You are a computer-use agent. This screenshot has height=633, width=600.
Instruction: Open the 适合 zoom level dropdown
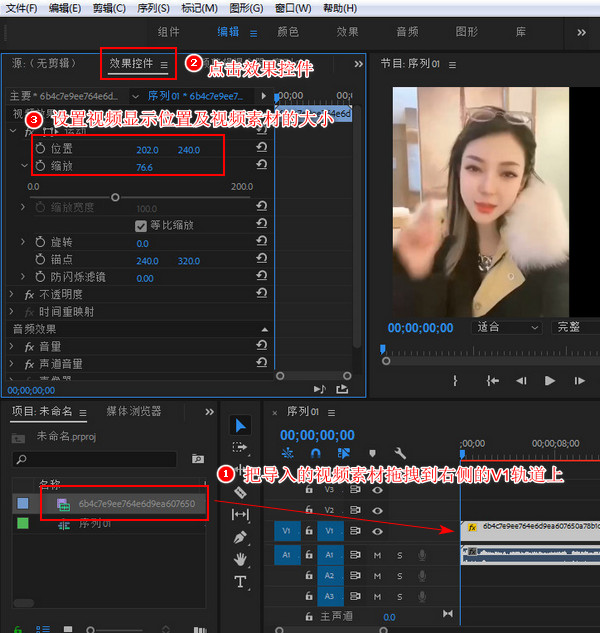click(507, 327)
